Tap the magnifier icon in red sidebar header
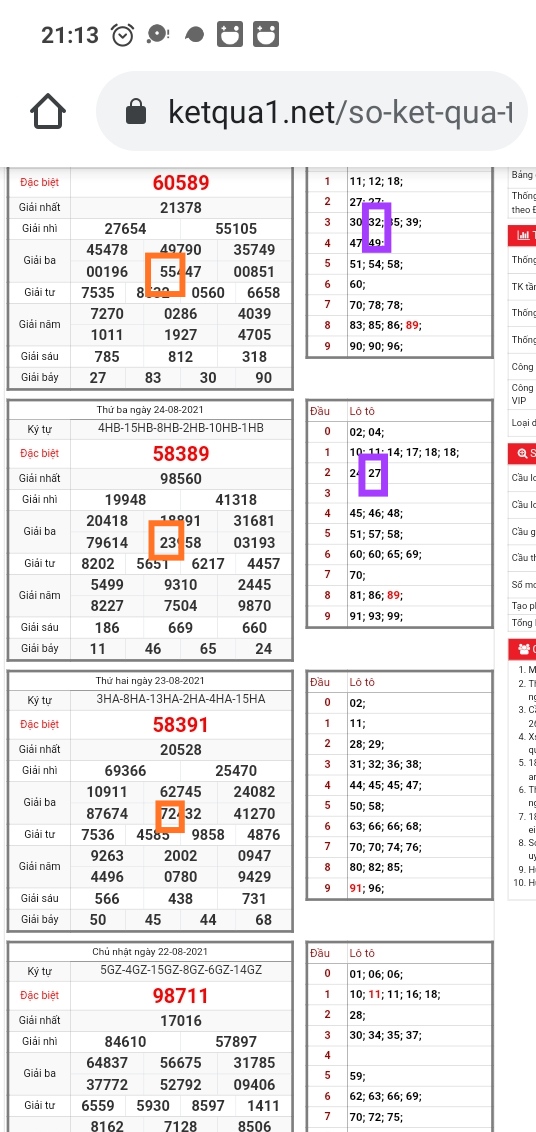Viewport: 536px width, 1132px height. (522, 453)
